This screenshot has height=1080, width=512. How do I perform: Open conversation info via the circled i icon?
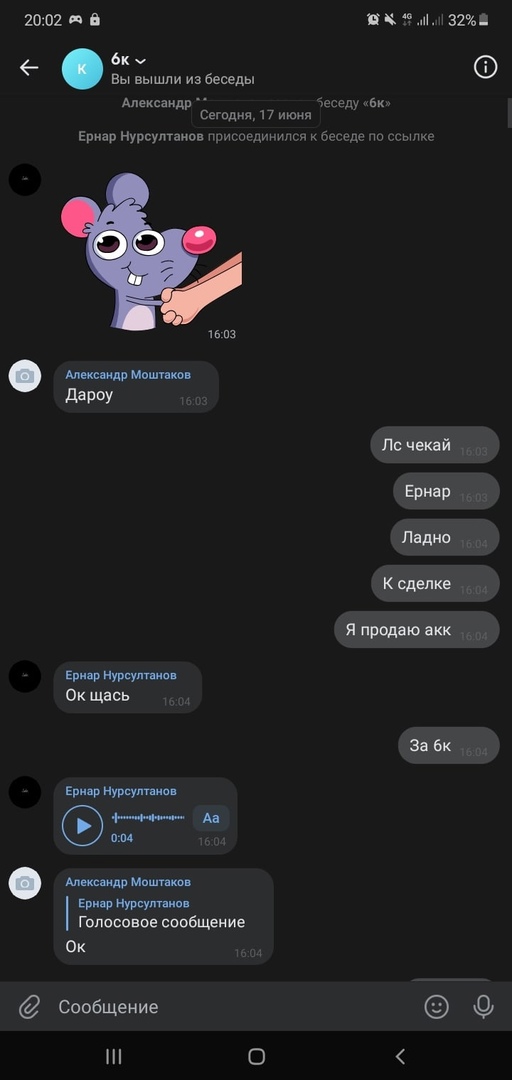(485, 68)
